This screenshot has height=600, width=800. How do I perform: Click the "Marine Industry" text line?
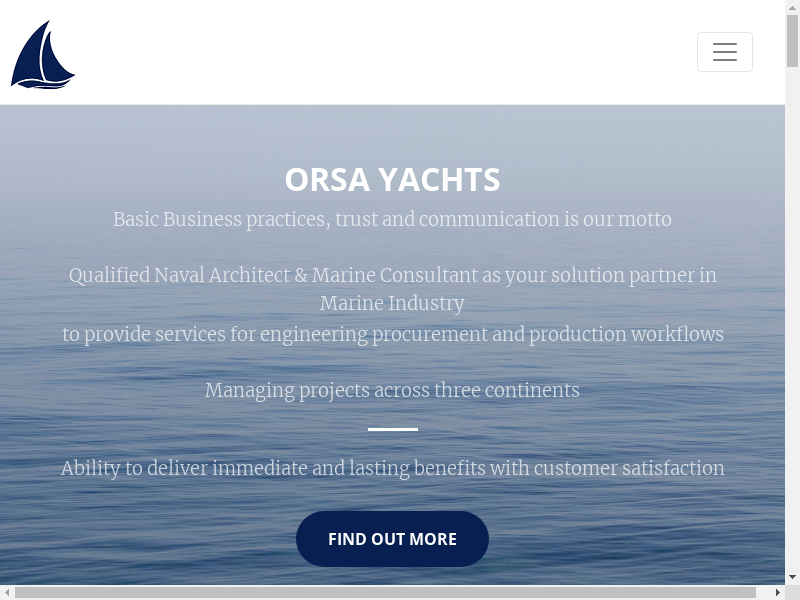[x=392, y=303]
